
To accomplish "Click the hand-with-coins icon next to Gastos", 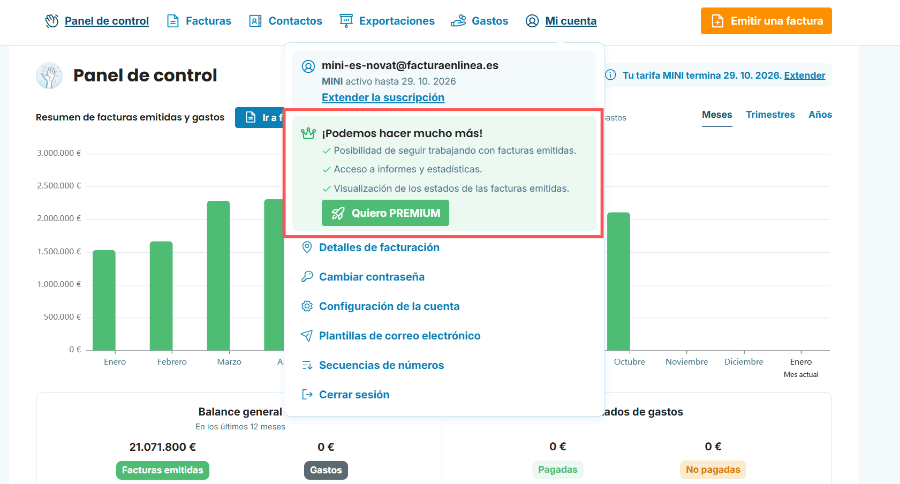I will coord(458,21).
